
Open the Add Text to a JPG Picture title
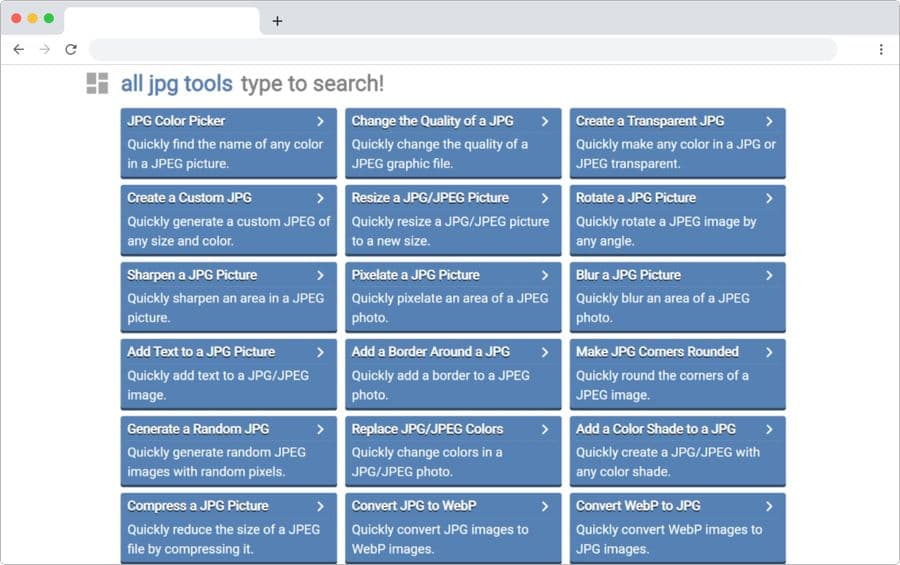pos(201,351)
